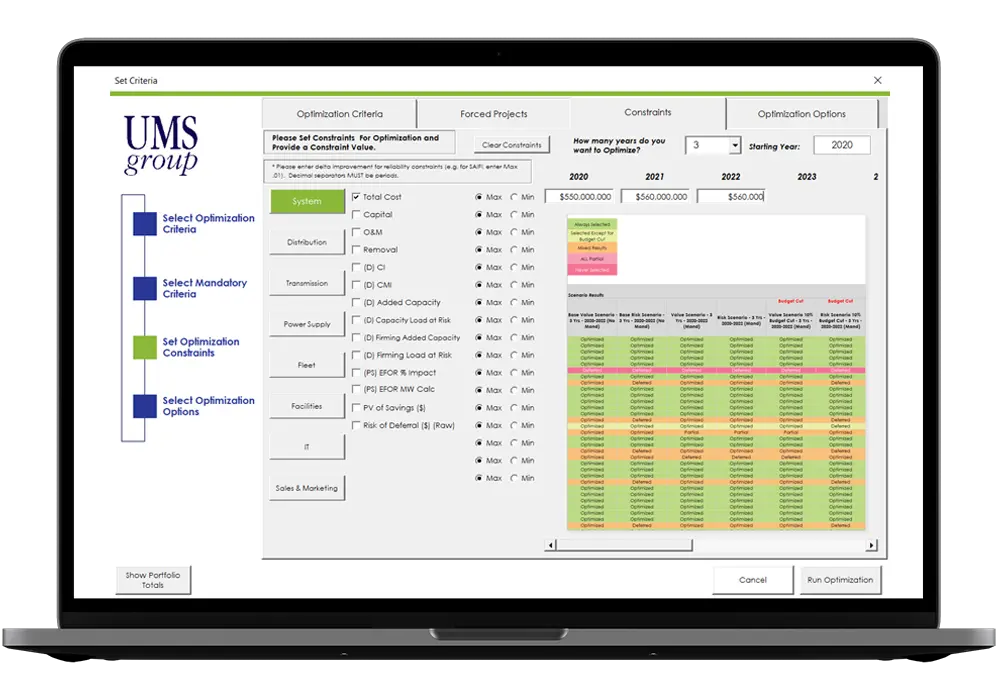This screenshot has height=700, width=1000.
Task: Click the blue square beside Select Mandatory Criteria
Action: 145,288
